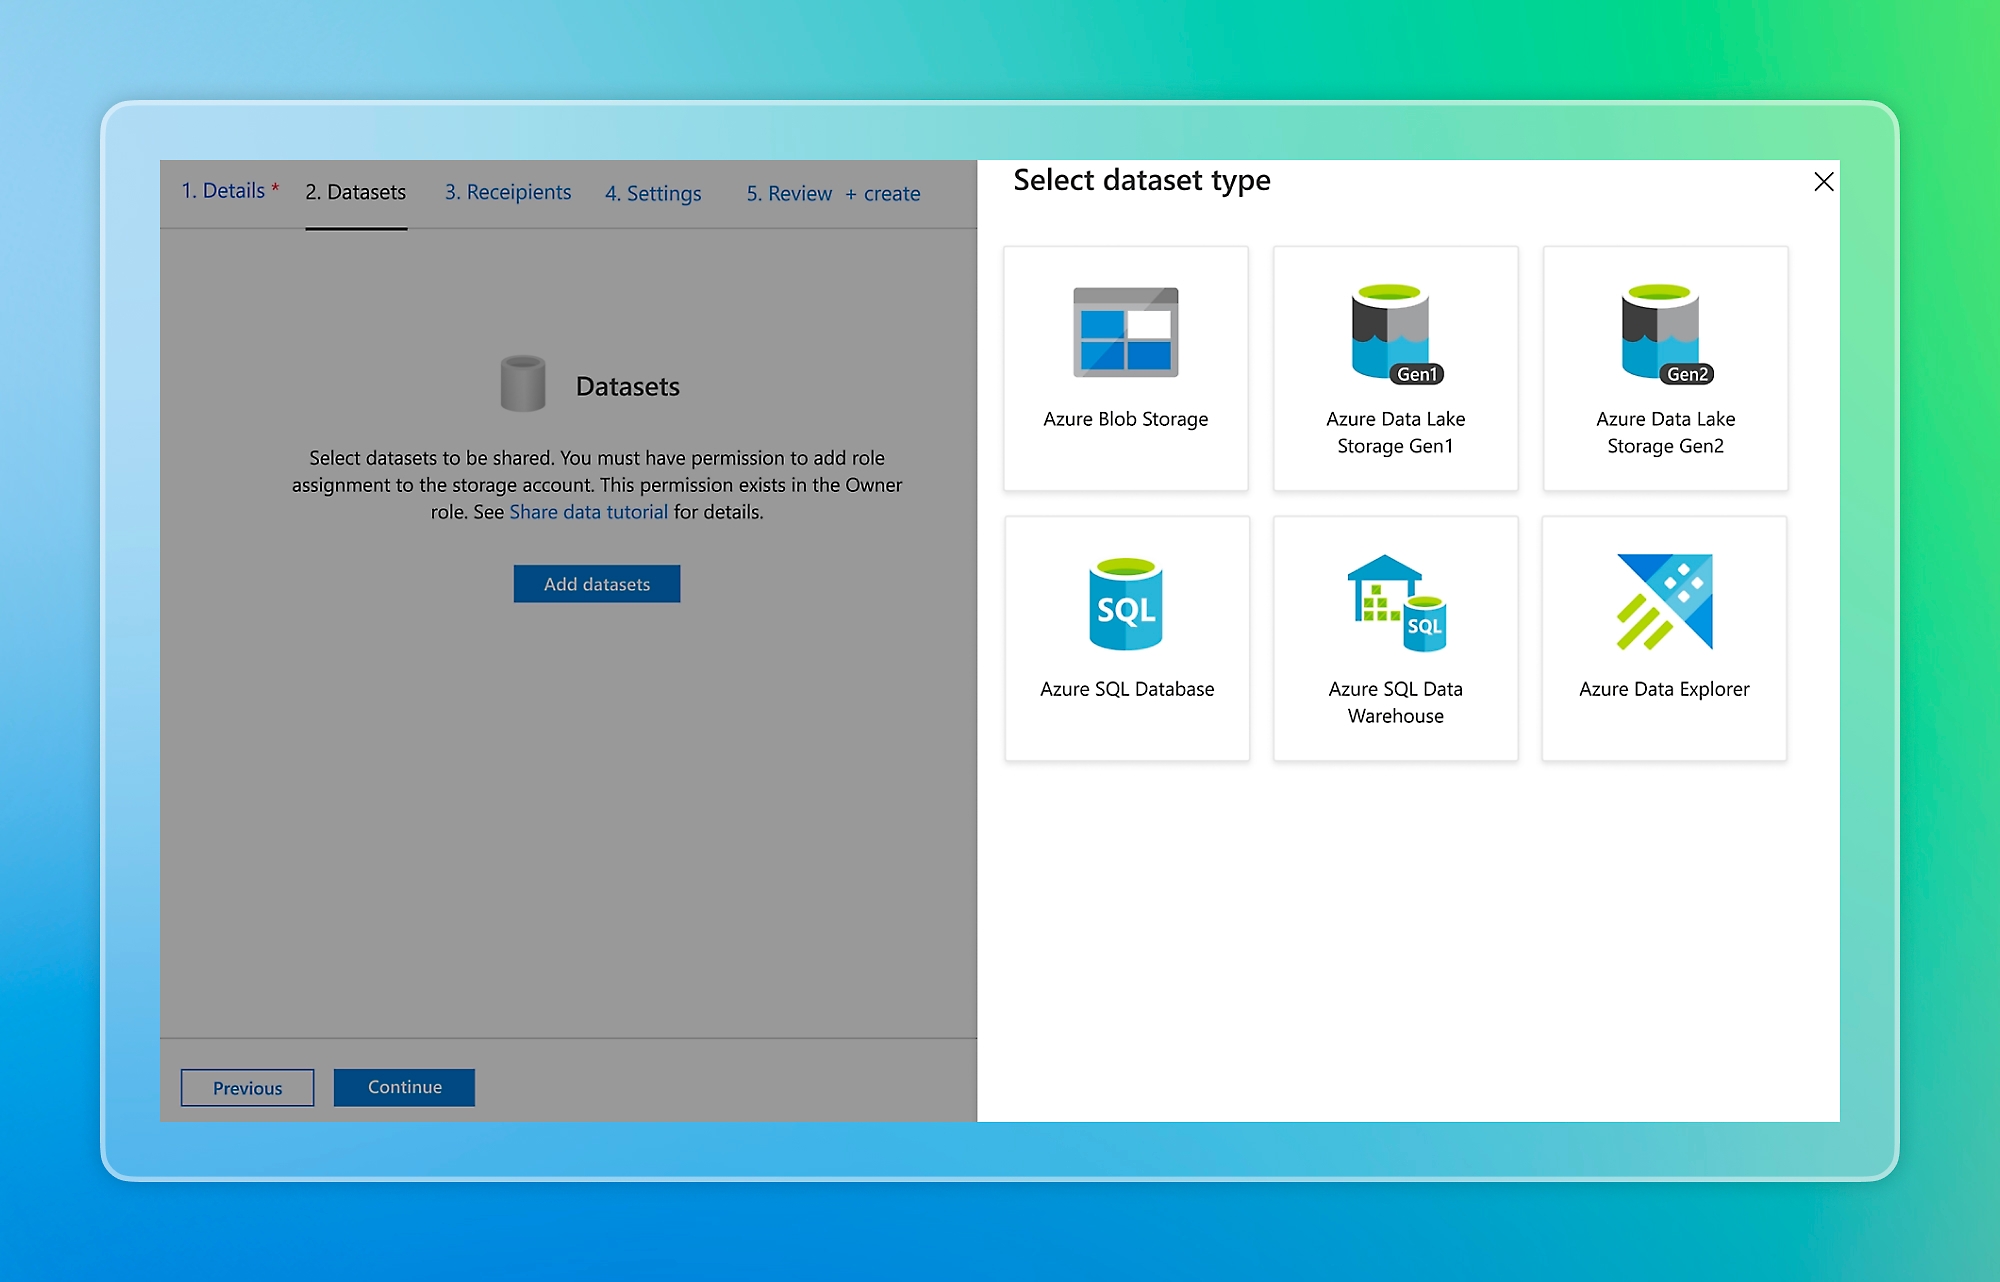Image resolution: width=2000 pixels, height=1282 pixels.
Task: Choose the Data Lake Storage Gen1 icon
Action: pyautogui.click(x=1397, y=334)
